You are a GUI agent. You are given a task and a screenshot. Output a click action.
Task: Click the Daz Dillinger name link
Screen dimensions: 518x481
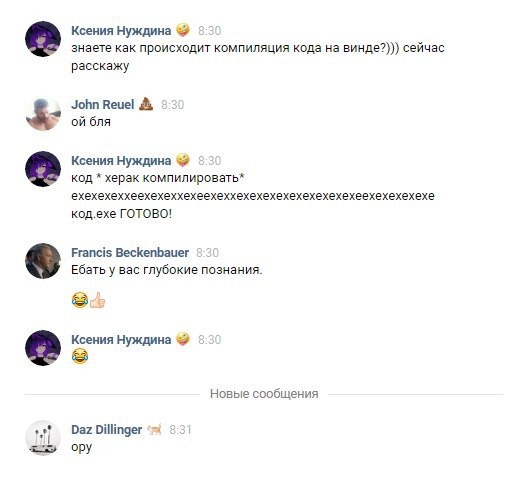click(x=107, y=430)
